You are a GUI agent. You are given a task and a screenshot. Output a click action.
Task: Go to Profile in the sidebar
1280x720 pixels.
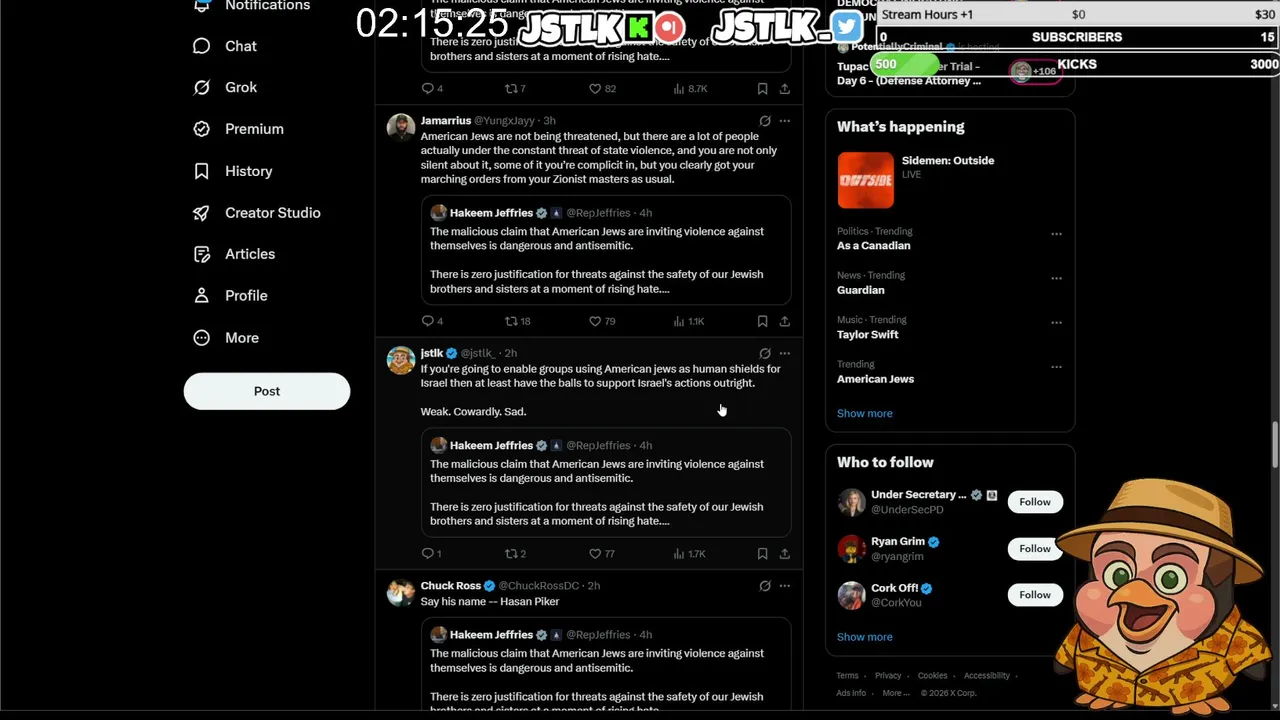point(230,296)
